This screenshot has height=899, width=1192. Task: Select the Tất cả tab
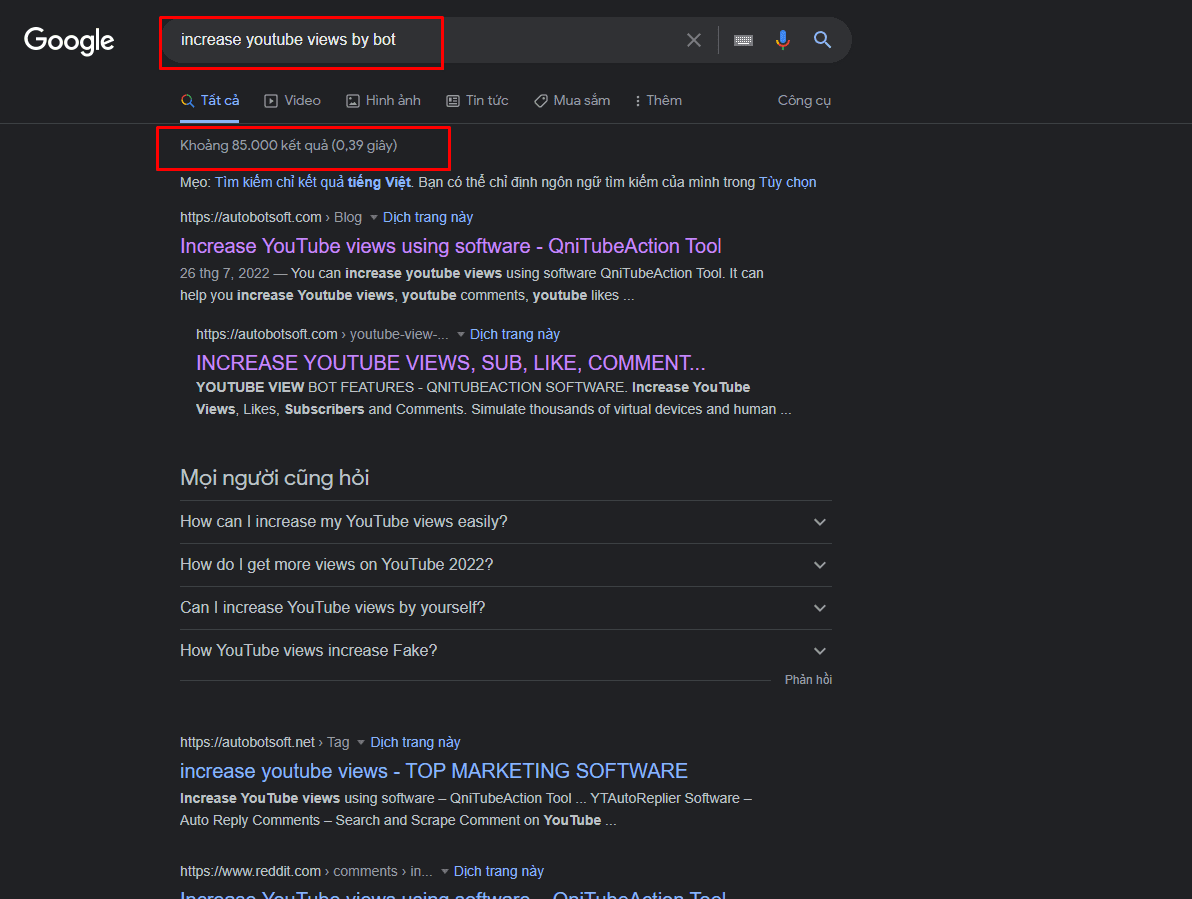click(x=210, y=100)
